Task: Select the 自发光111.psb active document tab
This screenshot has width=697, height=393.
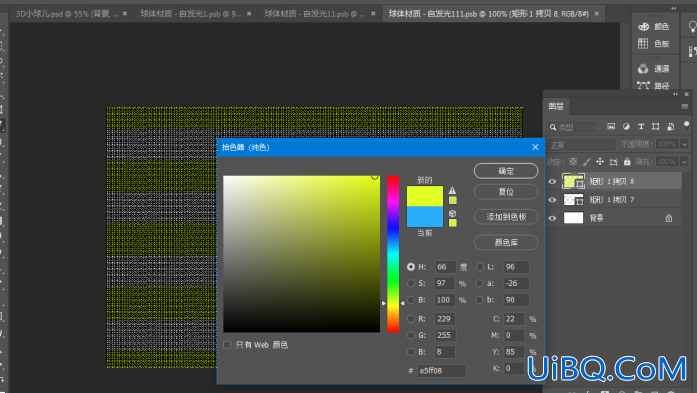Action: coord(489,14)
